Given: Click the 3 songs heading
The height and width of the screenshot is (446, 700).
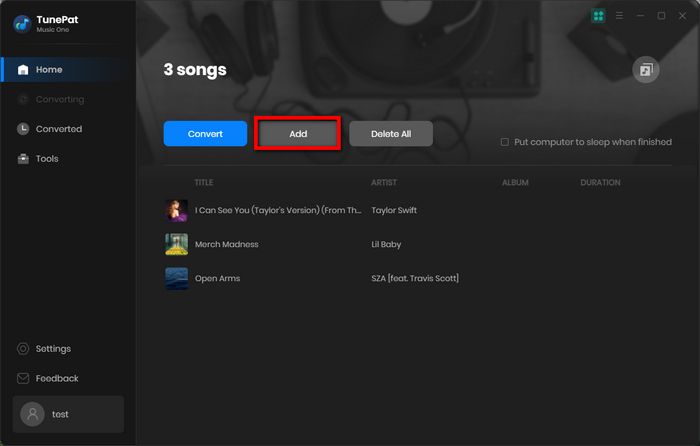Looking at the screenshot, I should pyautogui.click(x=195, y=70).
